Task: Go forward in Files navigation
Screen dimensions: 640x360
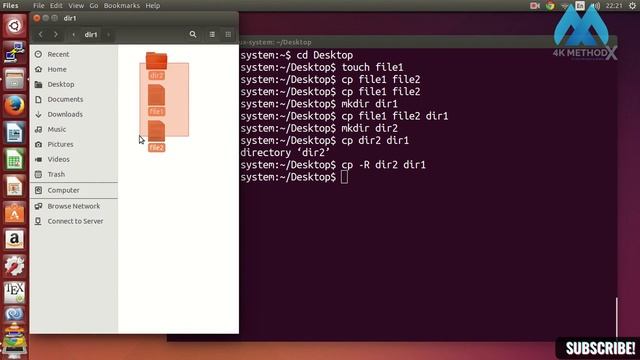Action: point(56,35)
